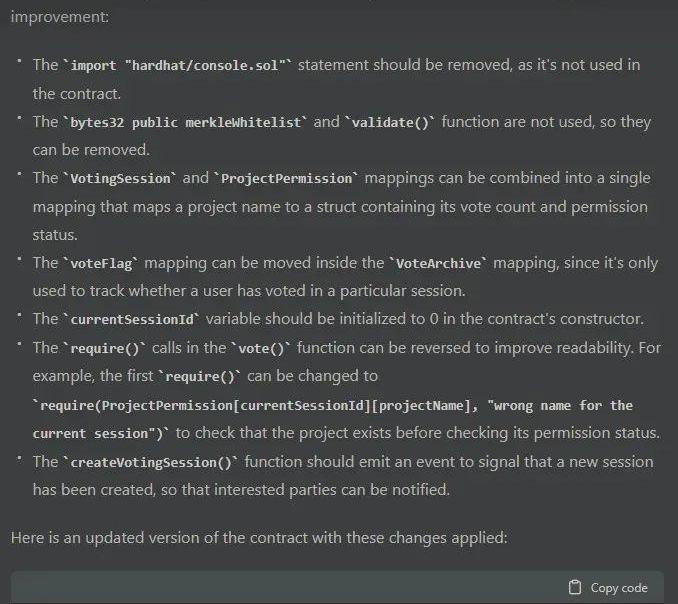Click the ProjectPermission code term in third bullet
Image resolution: width=678 pixels, height=604 pixels.
tap(287, 179)
